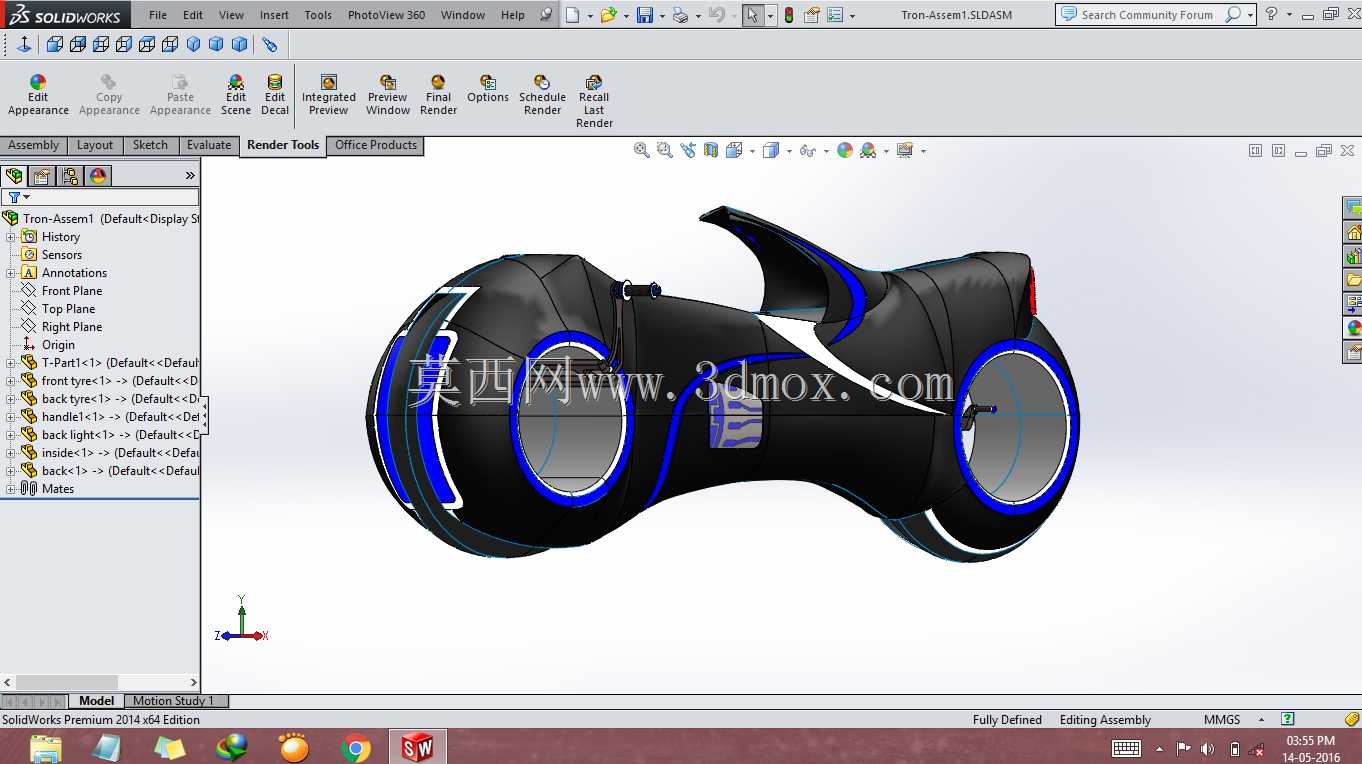Open the Edit Decal tool
Viewport: 1362px width, 764px height.
point(275,95)
